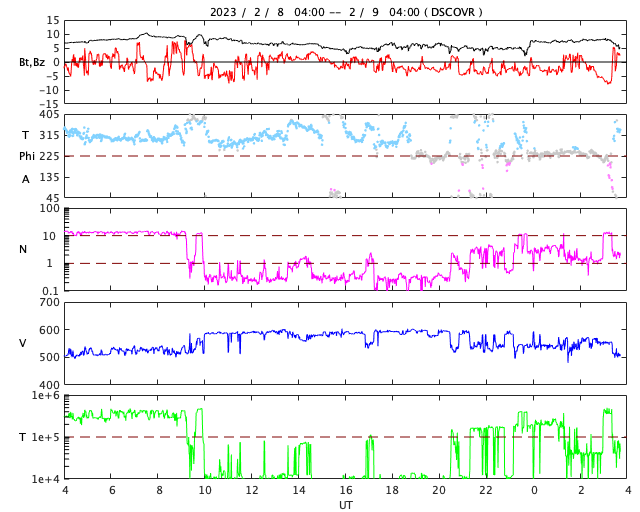The height and width of the screenshot is (512, 640).
Task: Click the 22 hour mark on the time axis
Action: click(x=486, y=491)
